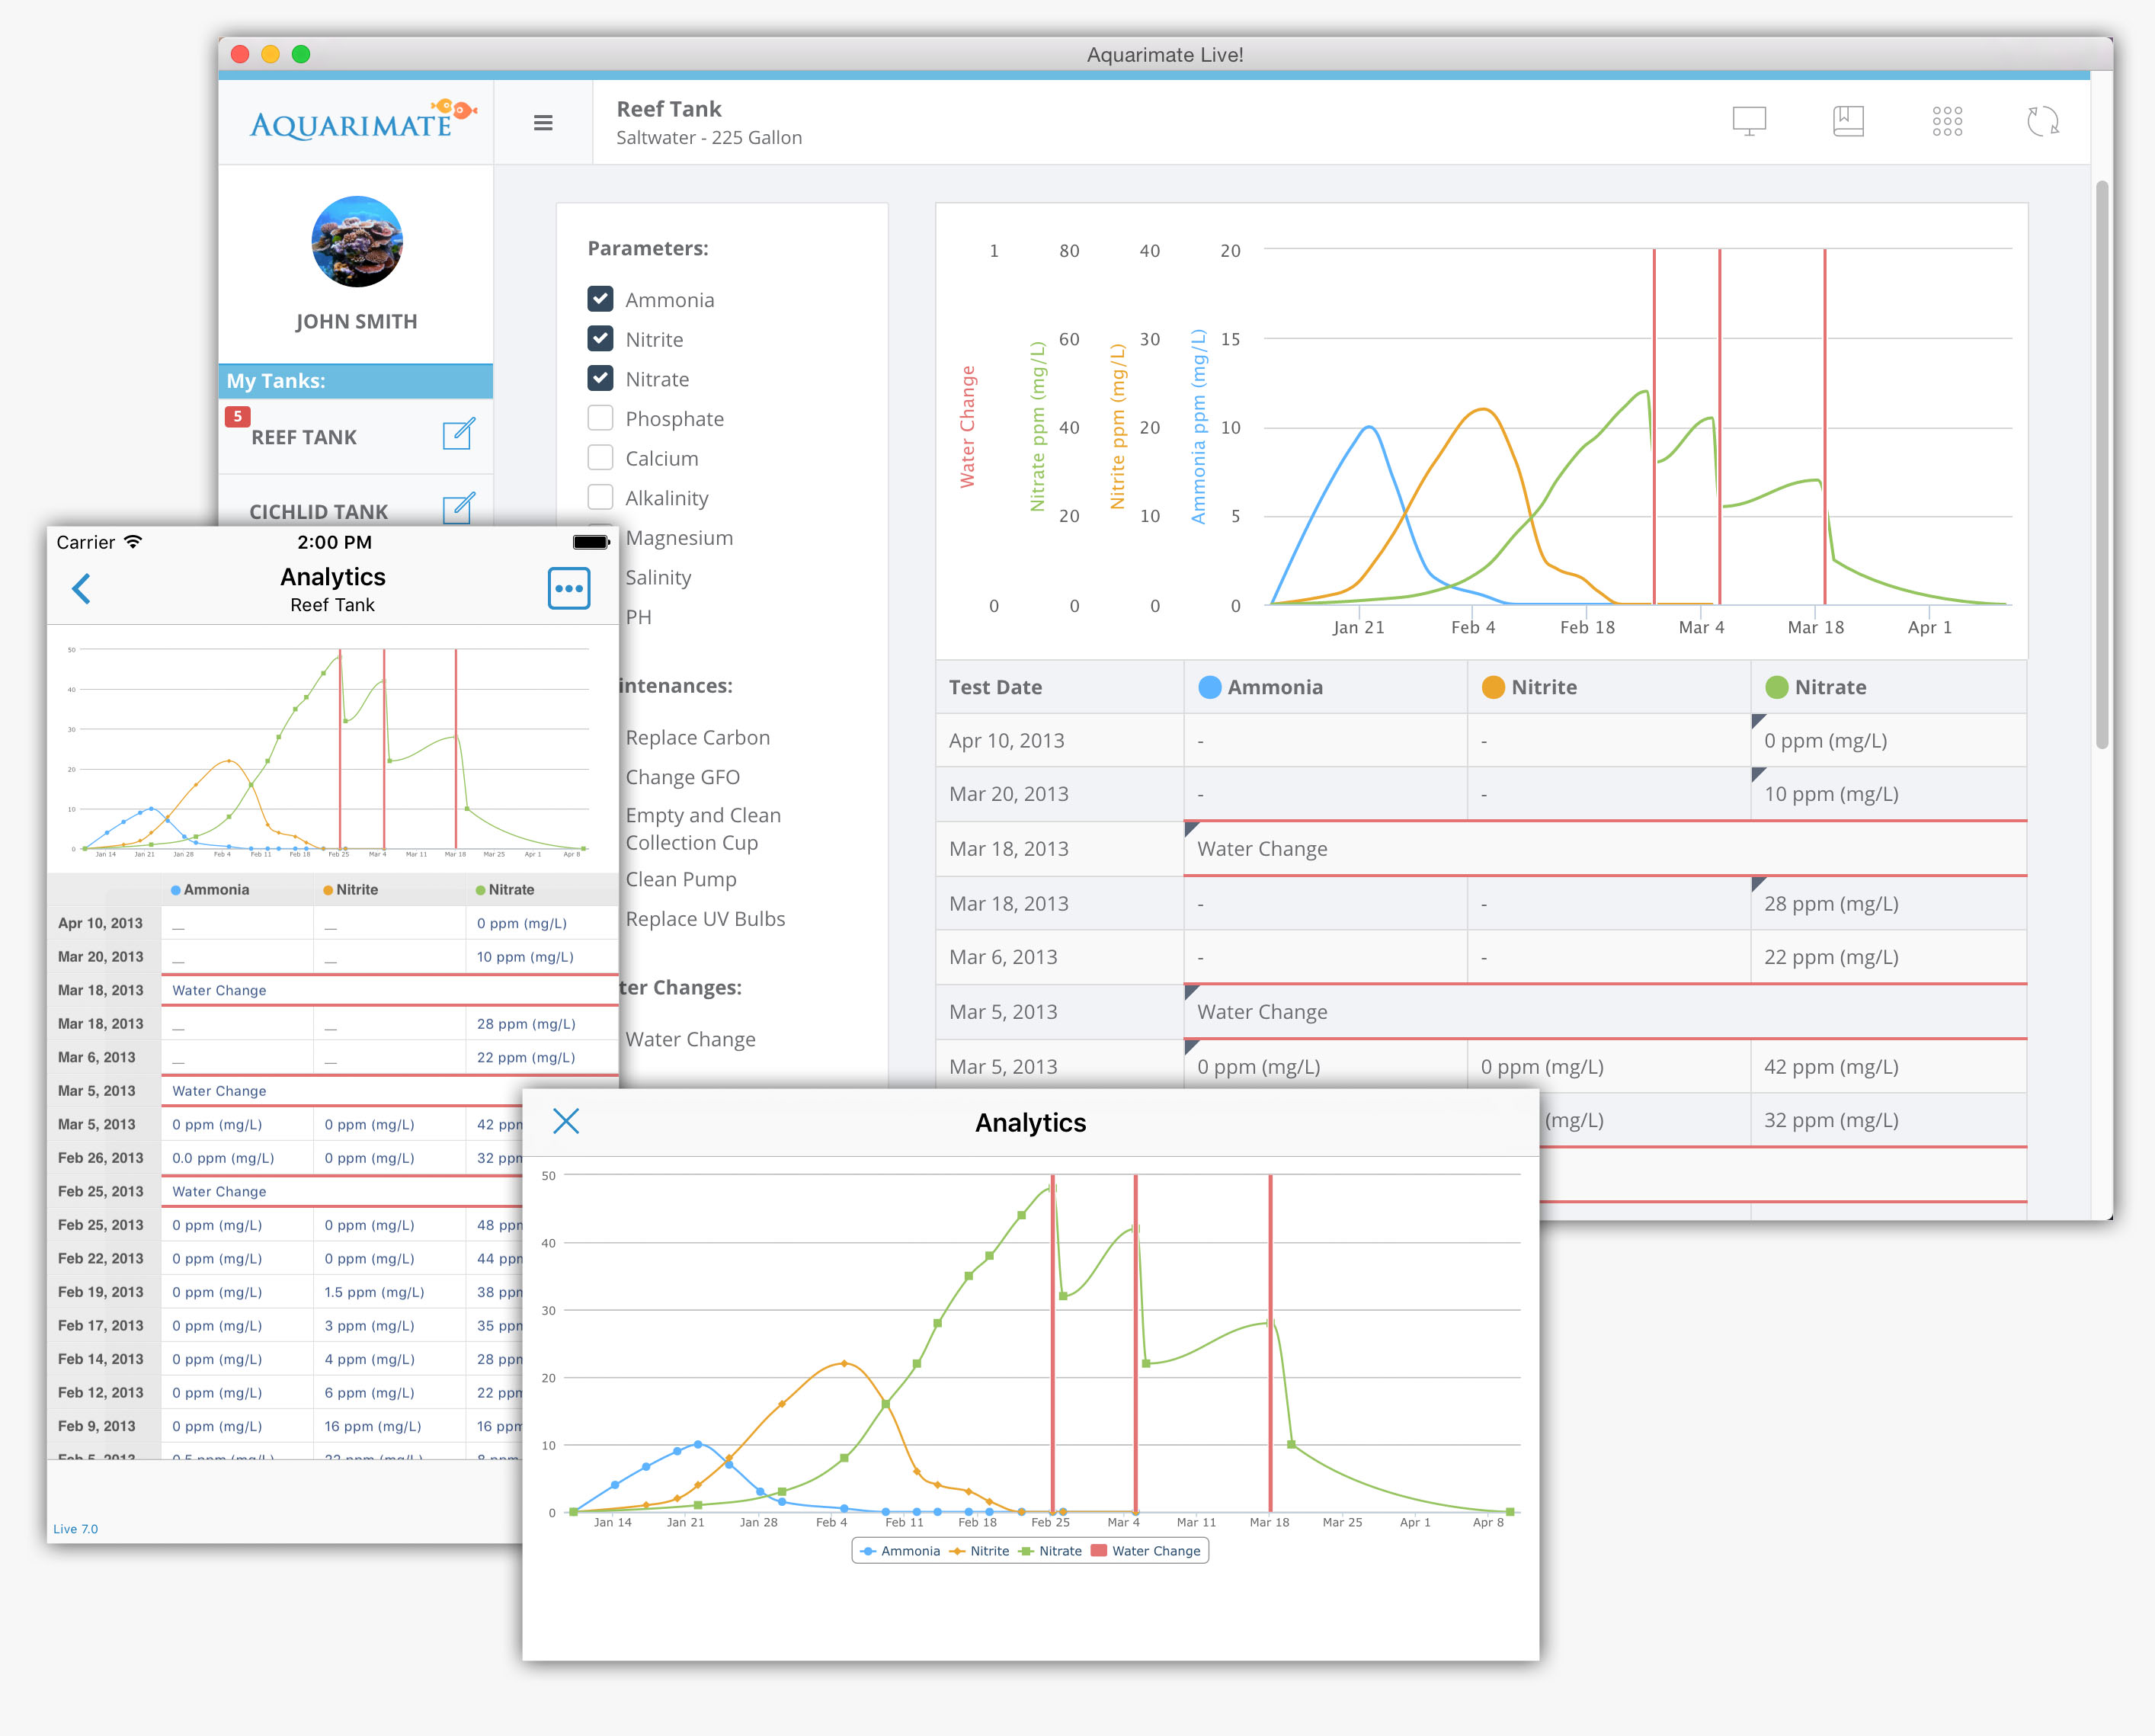
Task: Toggle Nitrite series in tablet chart legend
Action: [980, 1551]
